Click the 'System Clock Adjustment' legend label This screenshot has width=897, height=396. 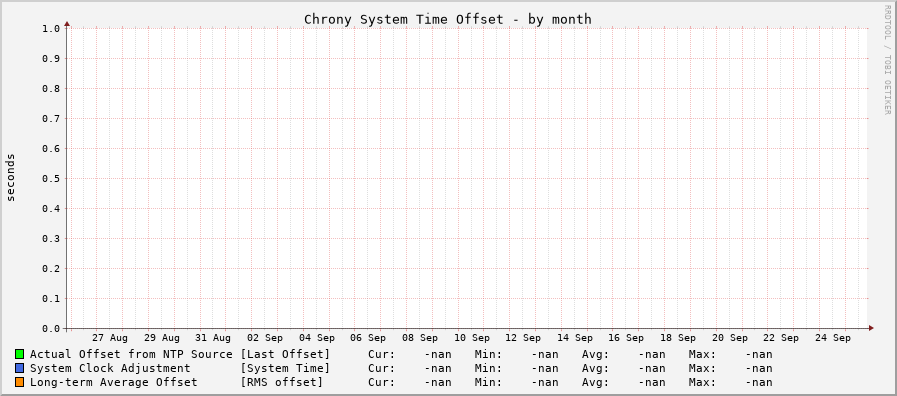pos(110,368)
